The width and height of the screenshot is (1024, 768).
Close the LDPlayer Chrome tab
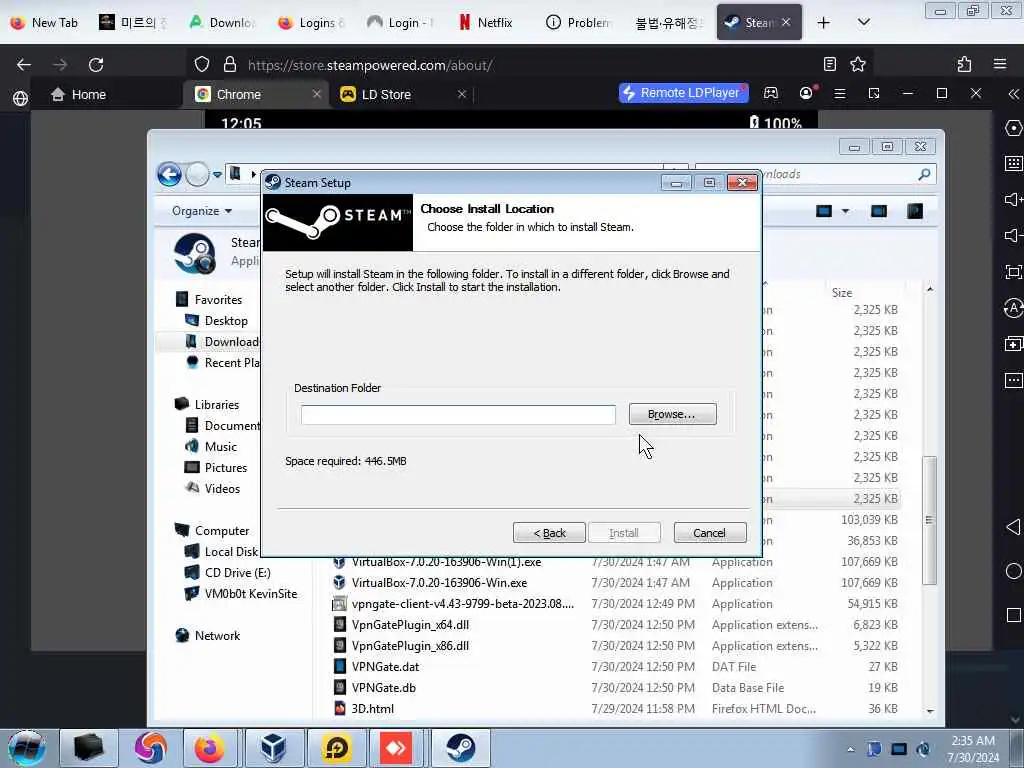click(x=317, y=95)
